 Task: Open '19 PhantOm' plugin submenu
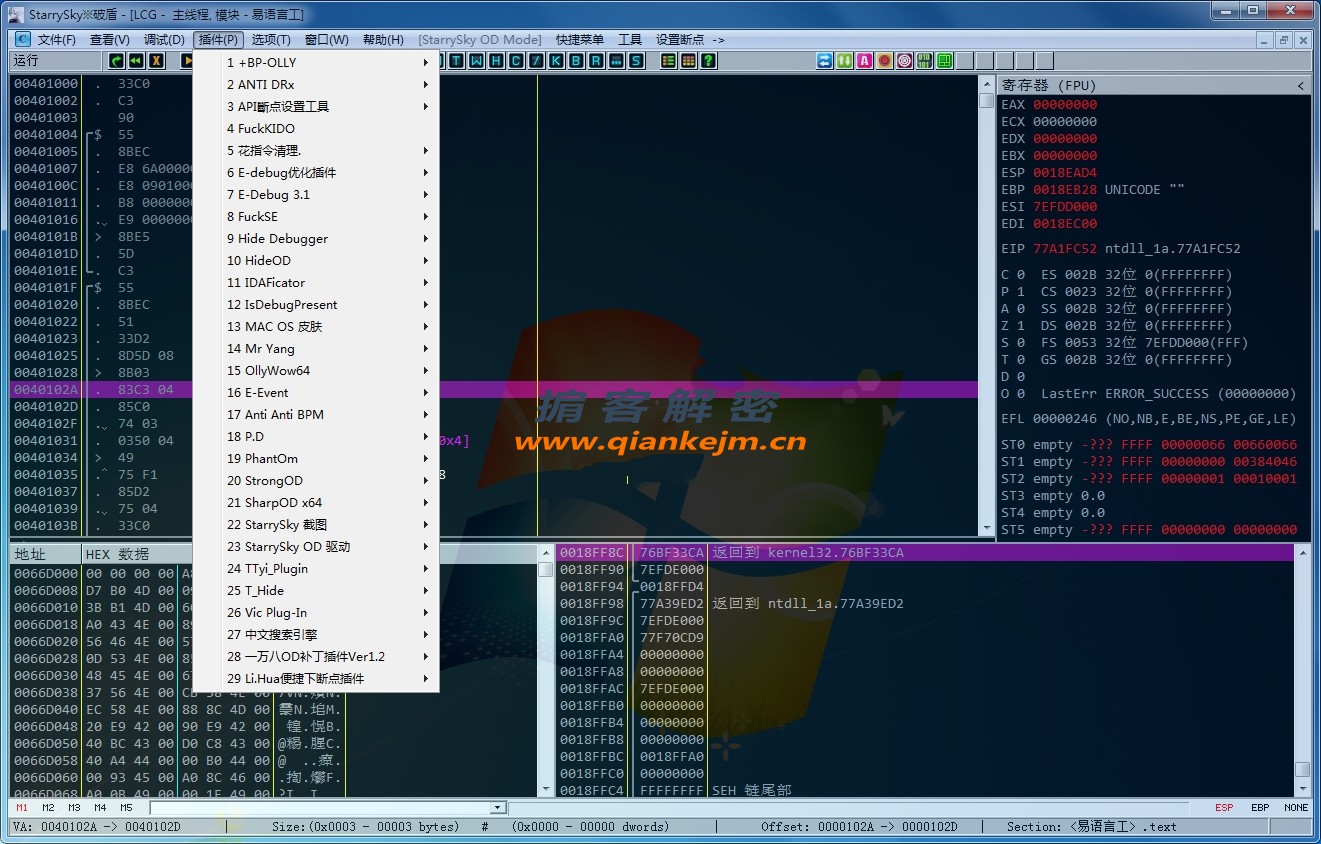[x=316, y=458]
